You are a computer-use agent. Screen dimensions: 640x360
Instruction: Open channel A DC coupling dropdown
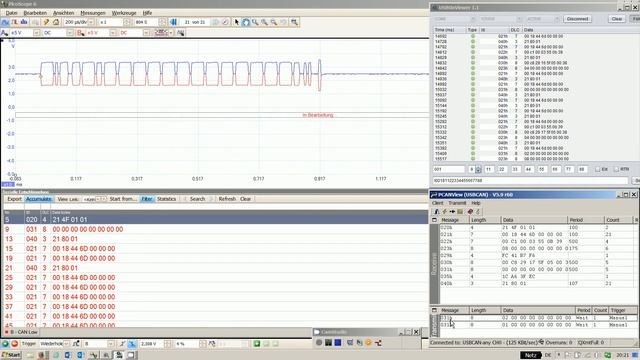(70, 33)
